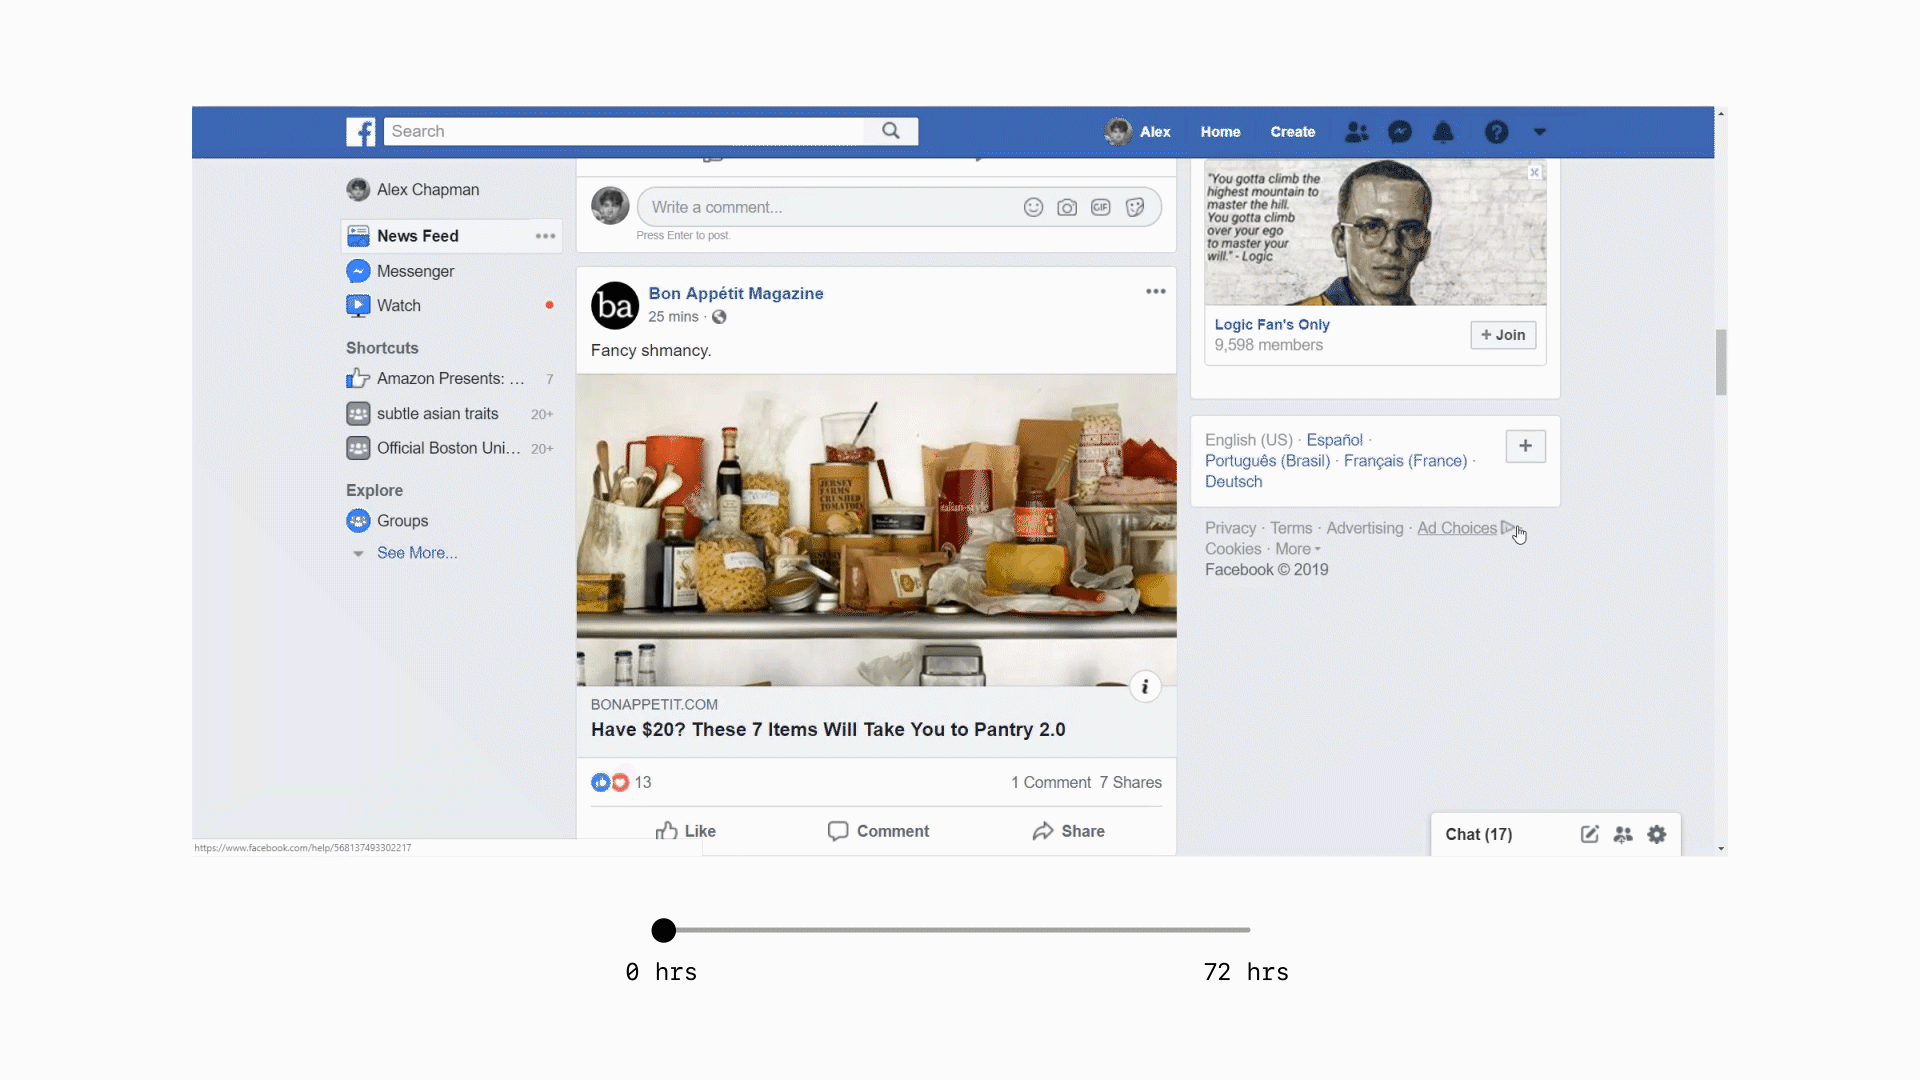Screen dimensions: 1920x1080
Task: Open the 7 Shares link
Action: pos(1131,782)
